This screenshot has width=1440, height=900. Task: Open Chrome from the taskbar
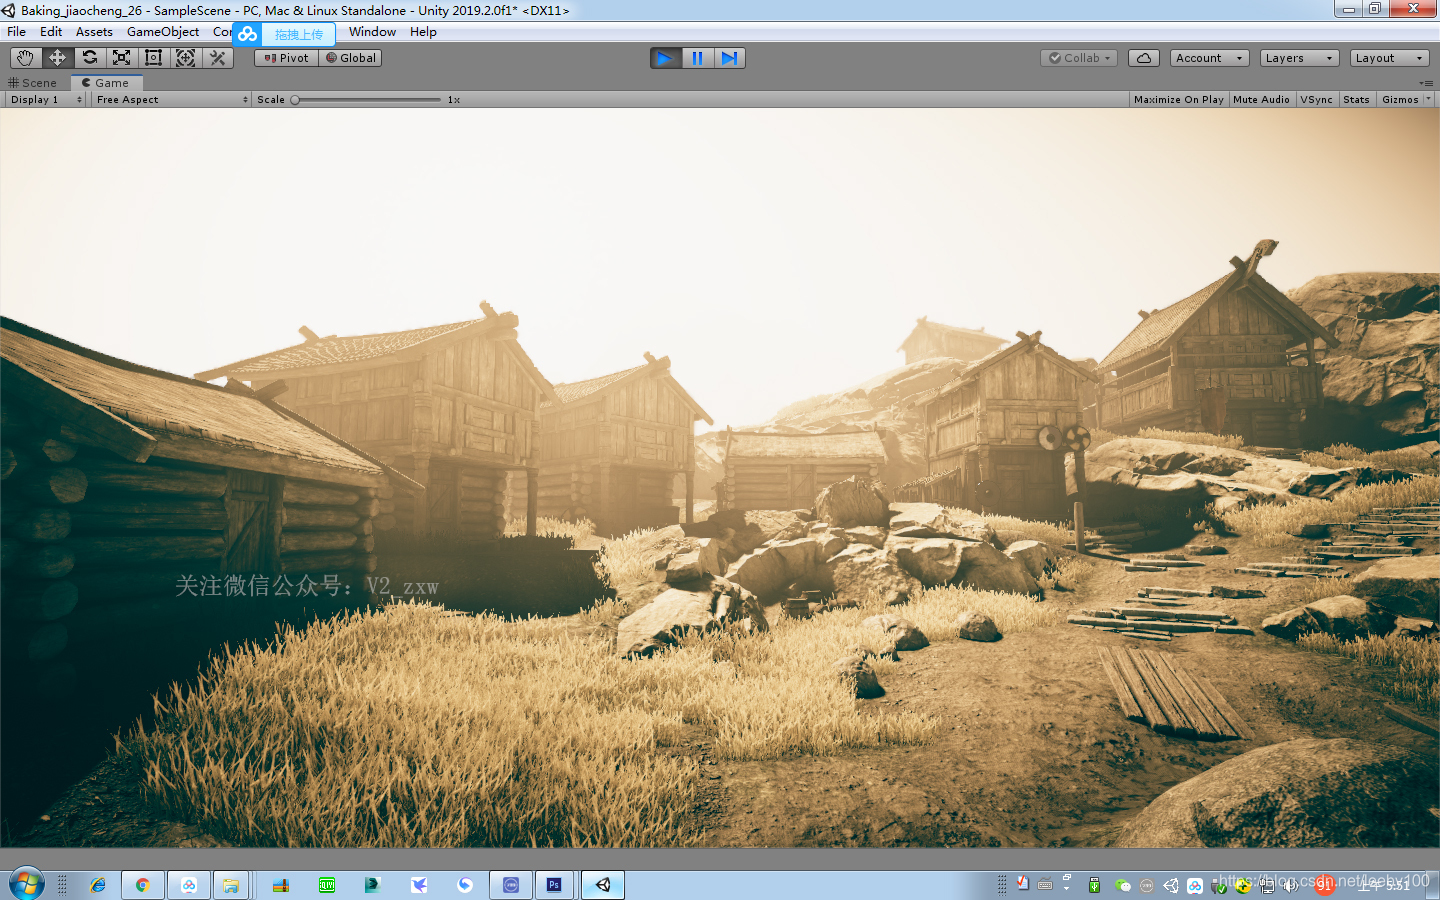click(x=143, y=885)
